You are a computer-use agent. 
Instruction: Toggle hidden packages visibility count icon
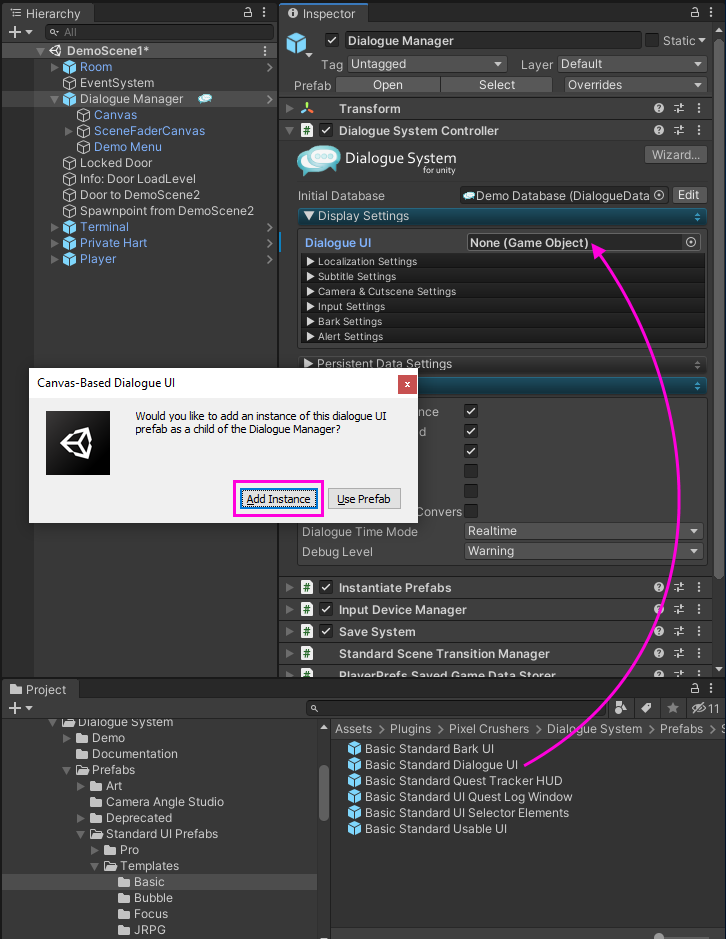[705, 708]
